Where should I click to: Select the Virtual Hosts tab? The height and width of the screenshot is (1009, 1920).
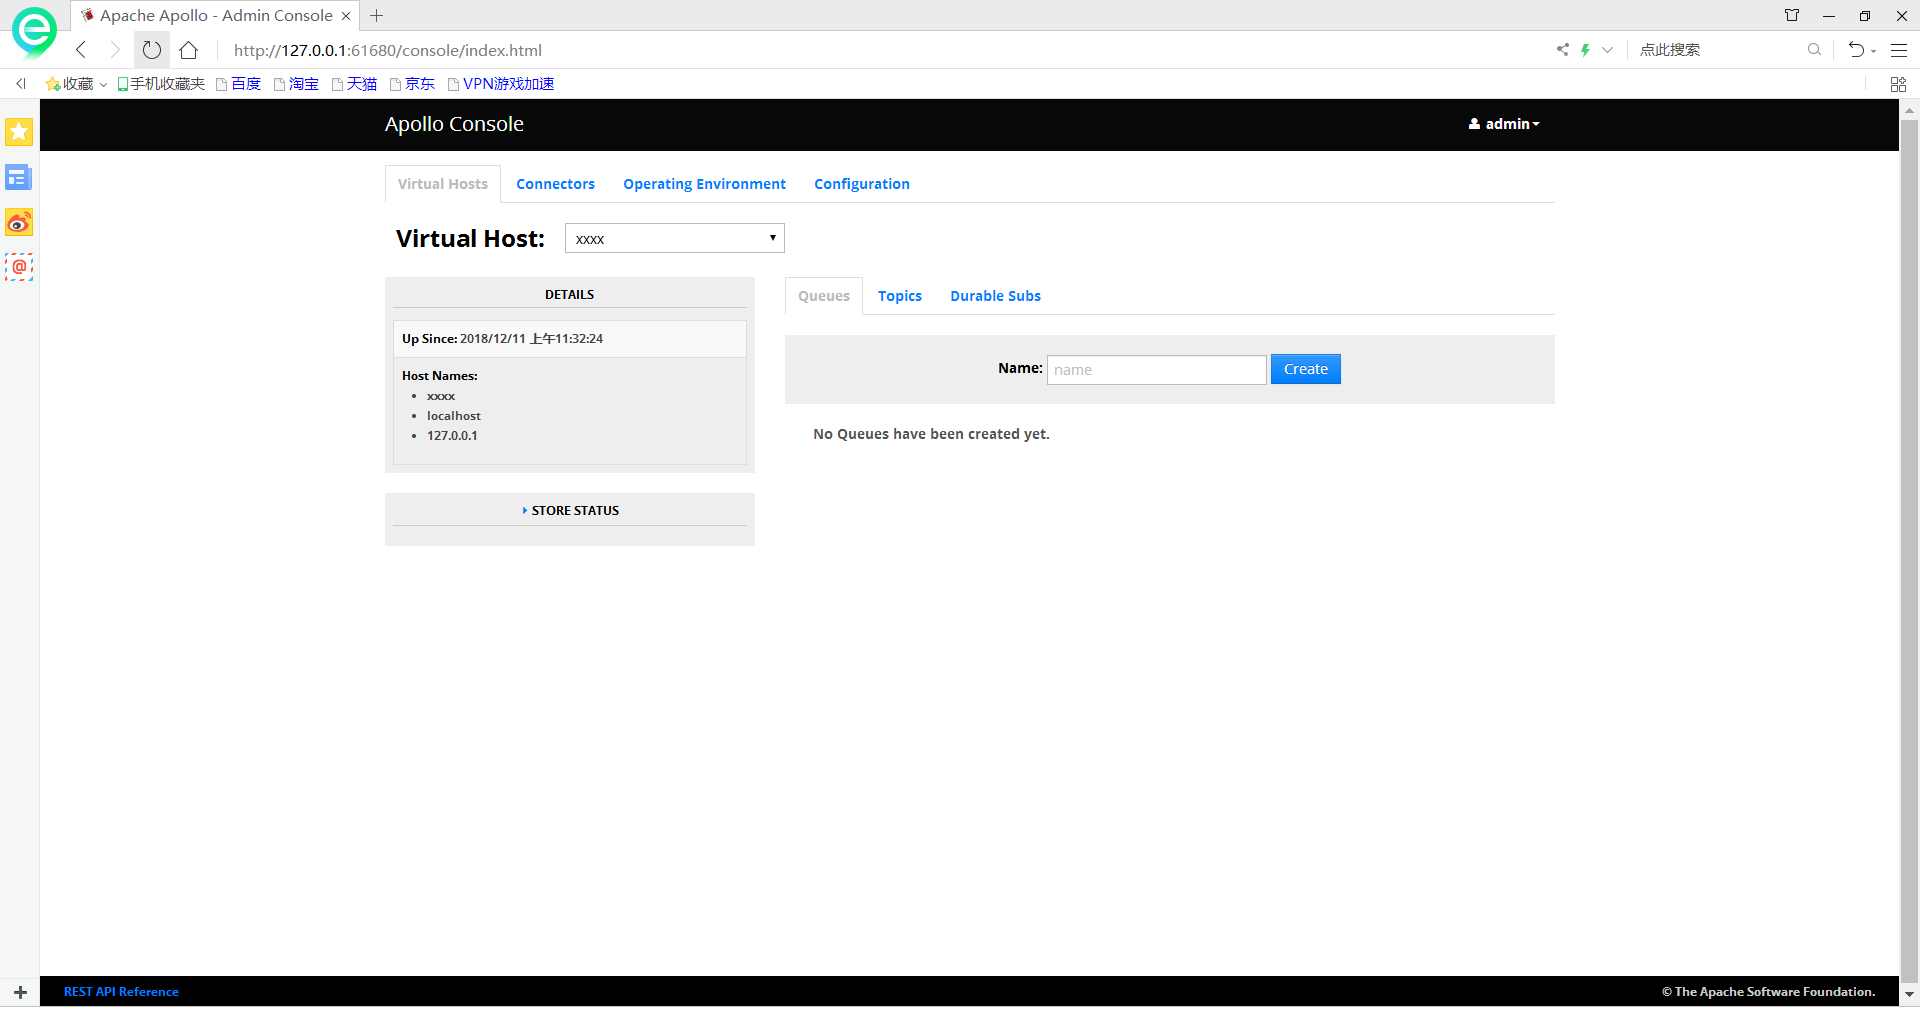click(x=443, y=184)
